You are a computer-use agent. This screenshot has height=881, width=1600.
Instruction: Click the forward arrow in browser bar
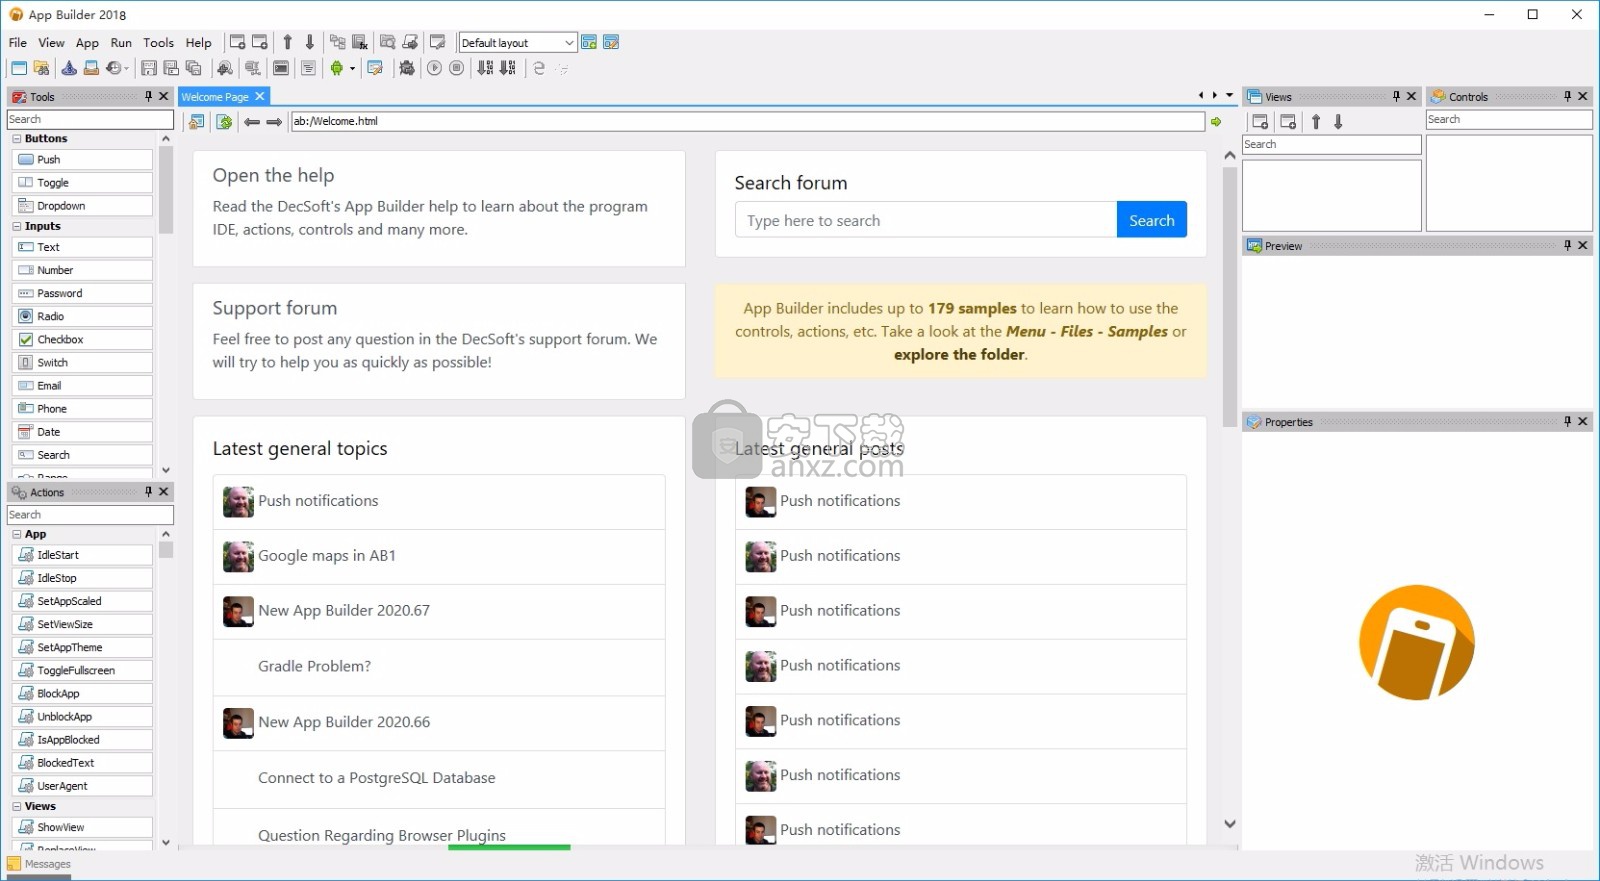point(274,122)
